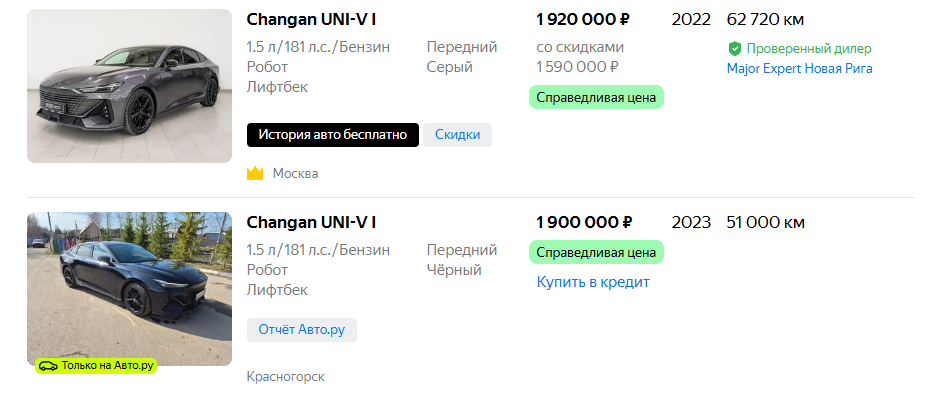Click the Красногорск location text
947x398 pixels.
coord(285,377)
